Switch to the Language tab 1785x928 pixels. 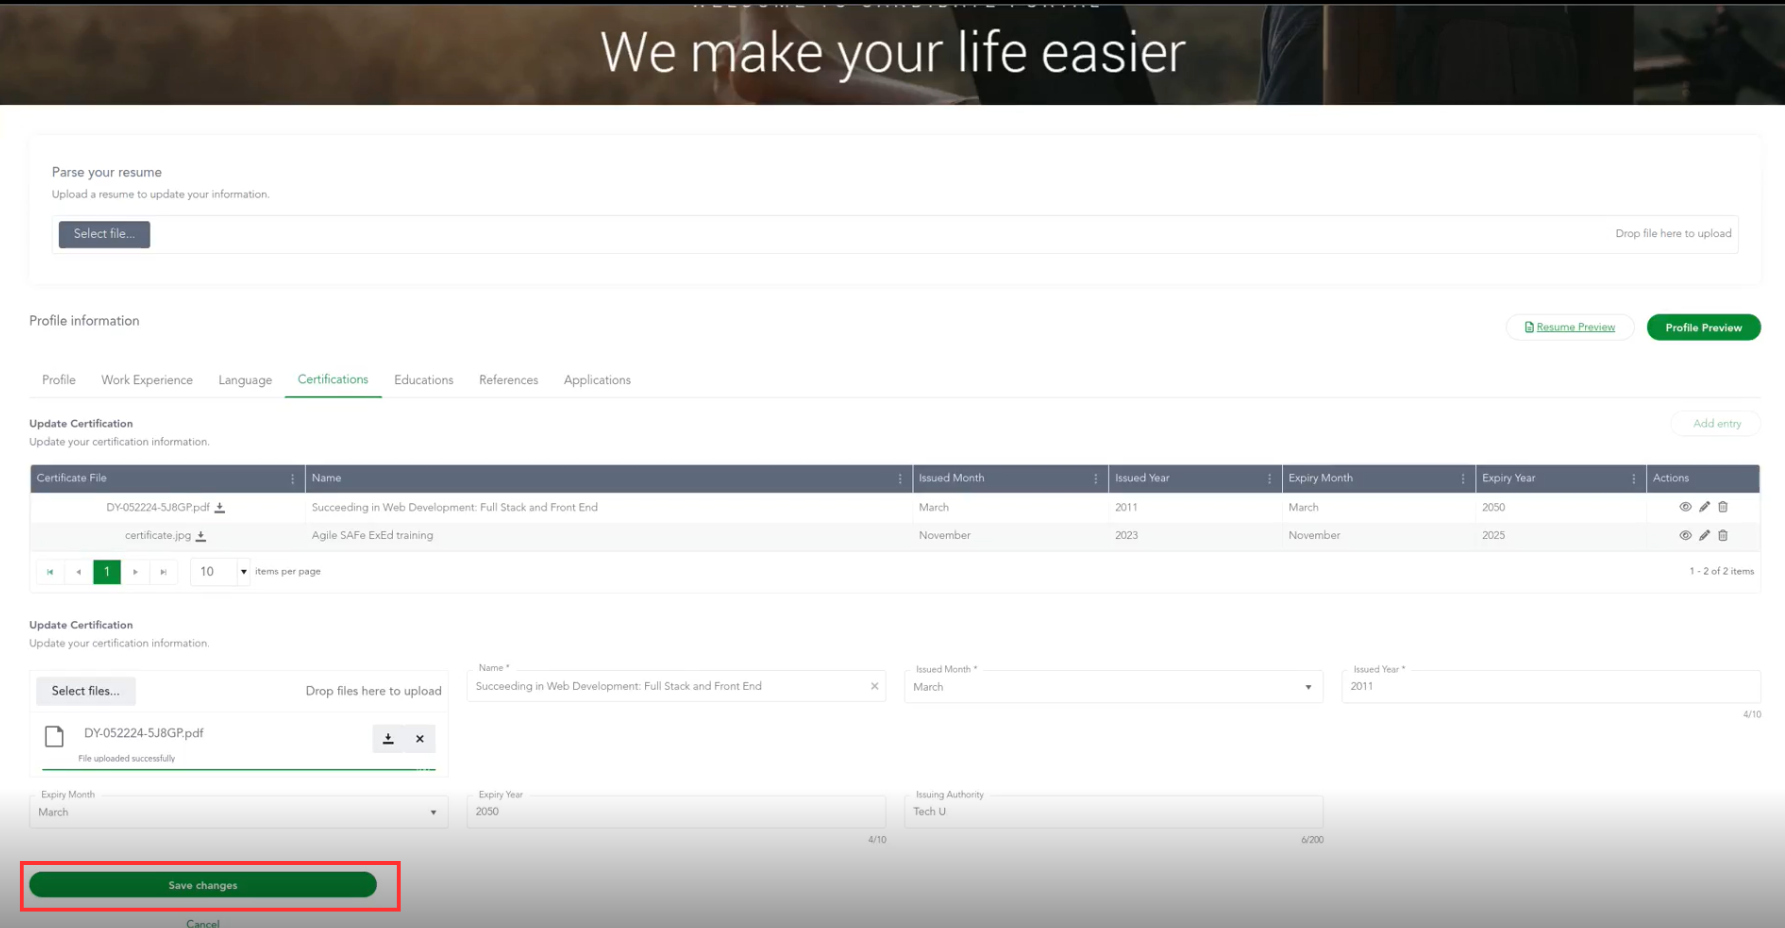coord(245,380)
